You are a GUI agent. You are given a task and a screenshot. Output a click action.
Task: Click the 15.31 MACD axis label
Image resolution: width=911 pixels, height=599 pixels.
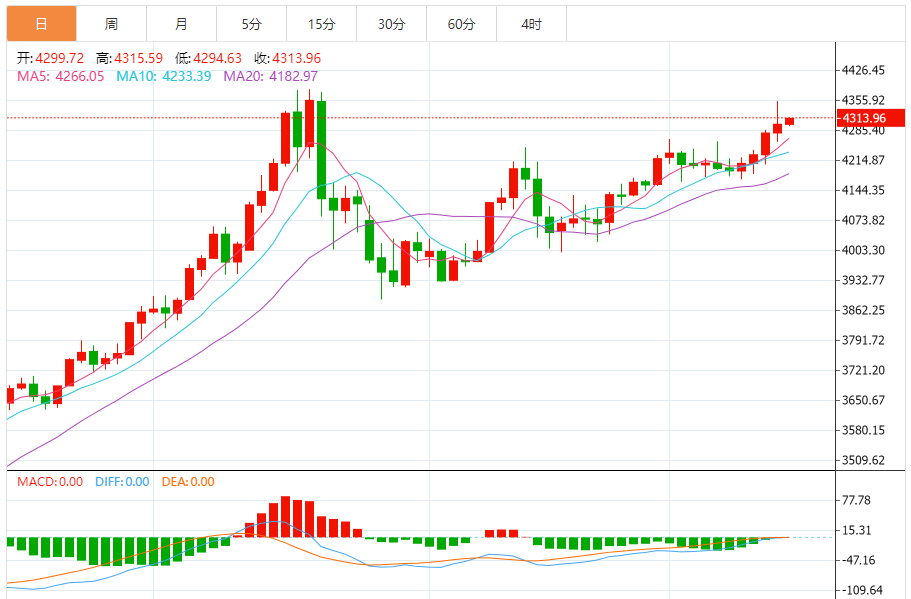coord(856,530)
